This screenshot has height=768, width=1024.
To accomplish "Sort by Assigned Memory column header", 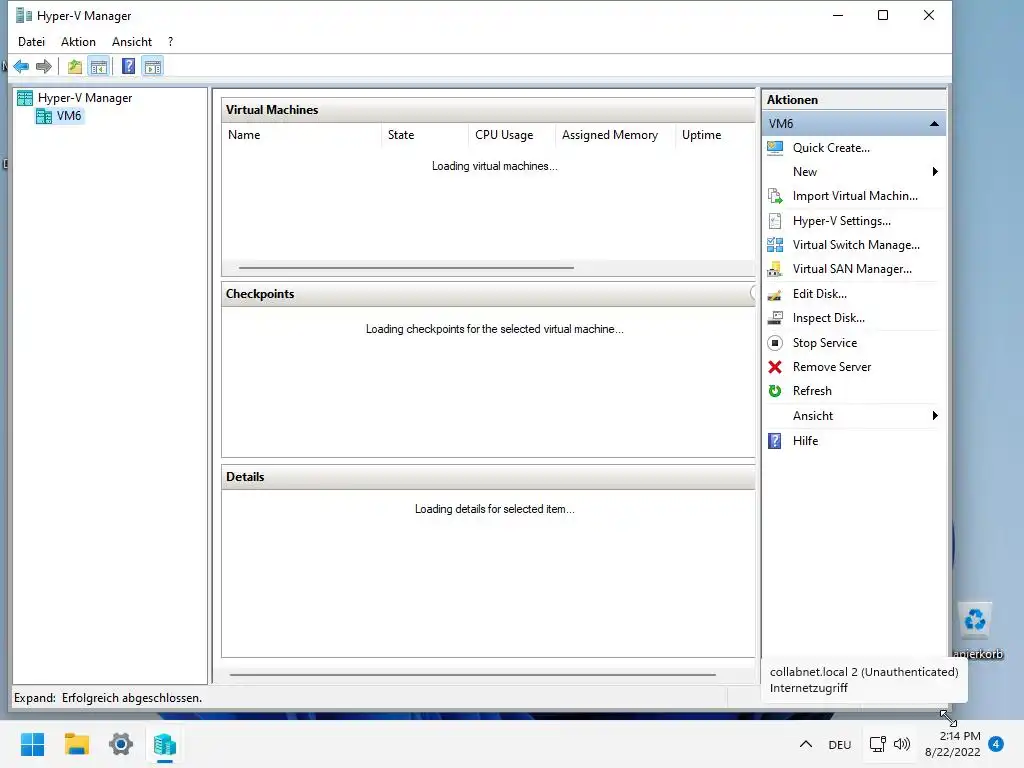I will (x=615, y=135).
